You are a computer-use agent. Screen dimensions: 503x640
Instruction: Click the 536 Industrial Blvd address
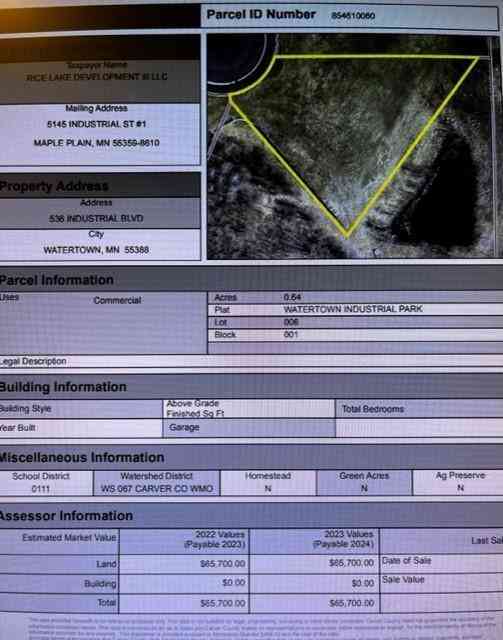[x=96, y=218]
